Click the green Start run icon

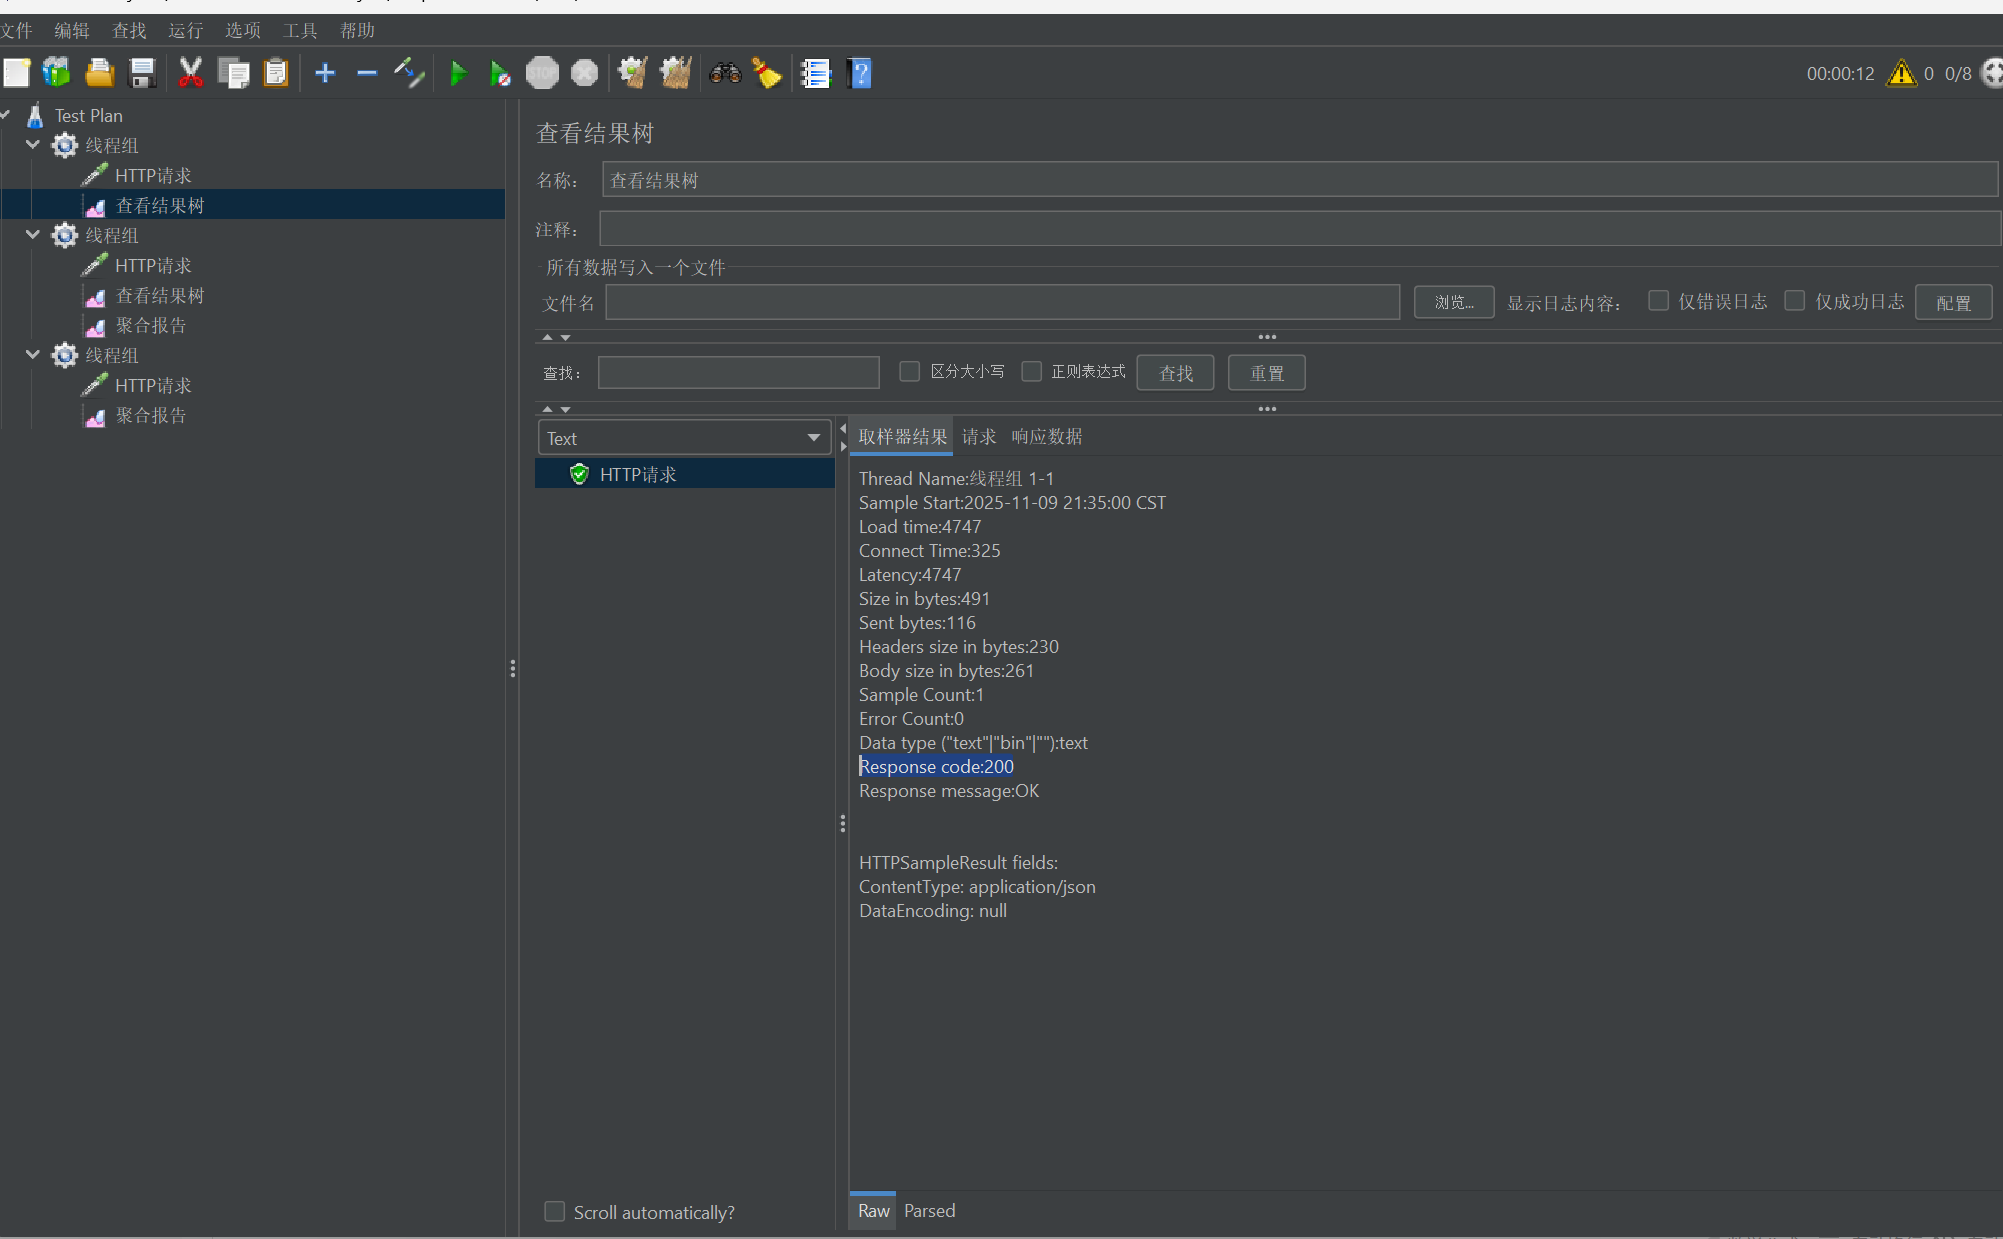[458, 73]
